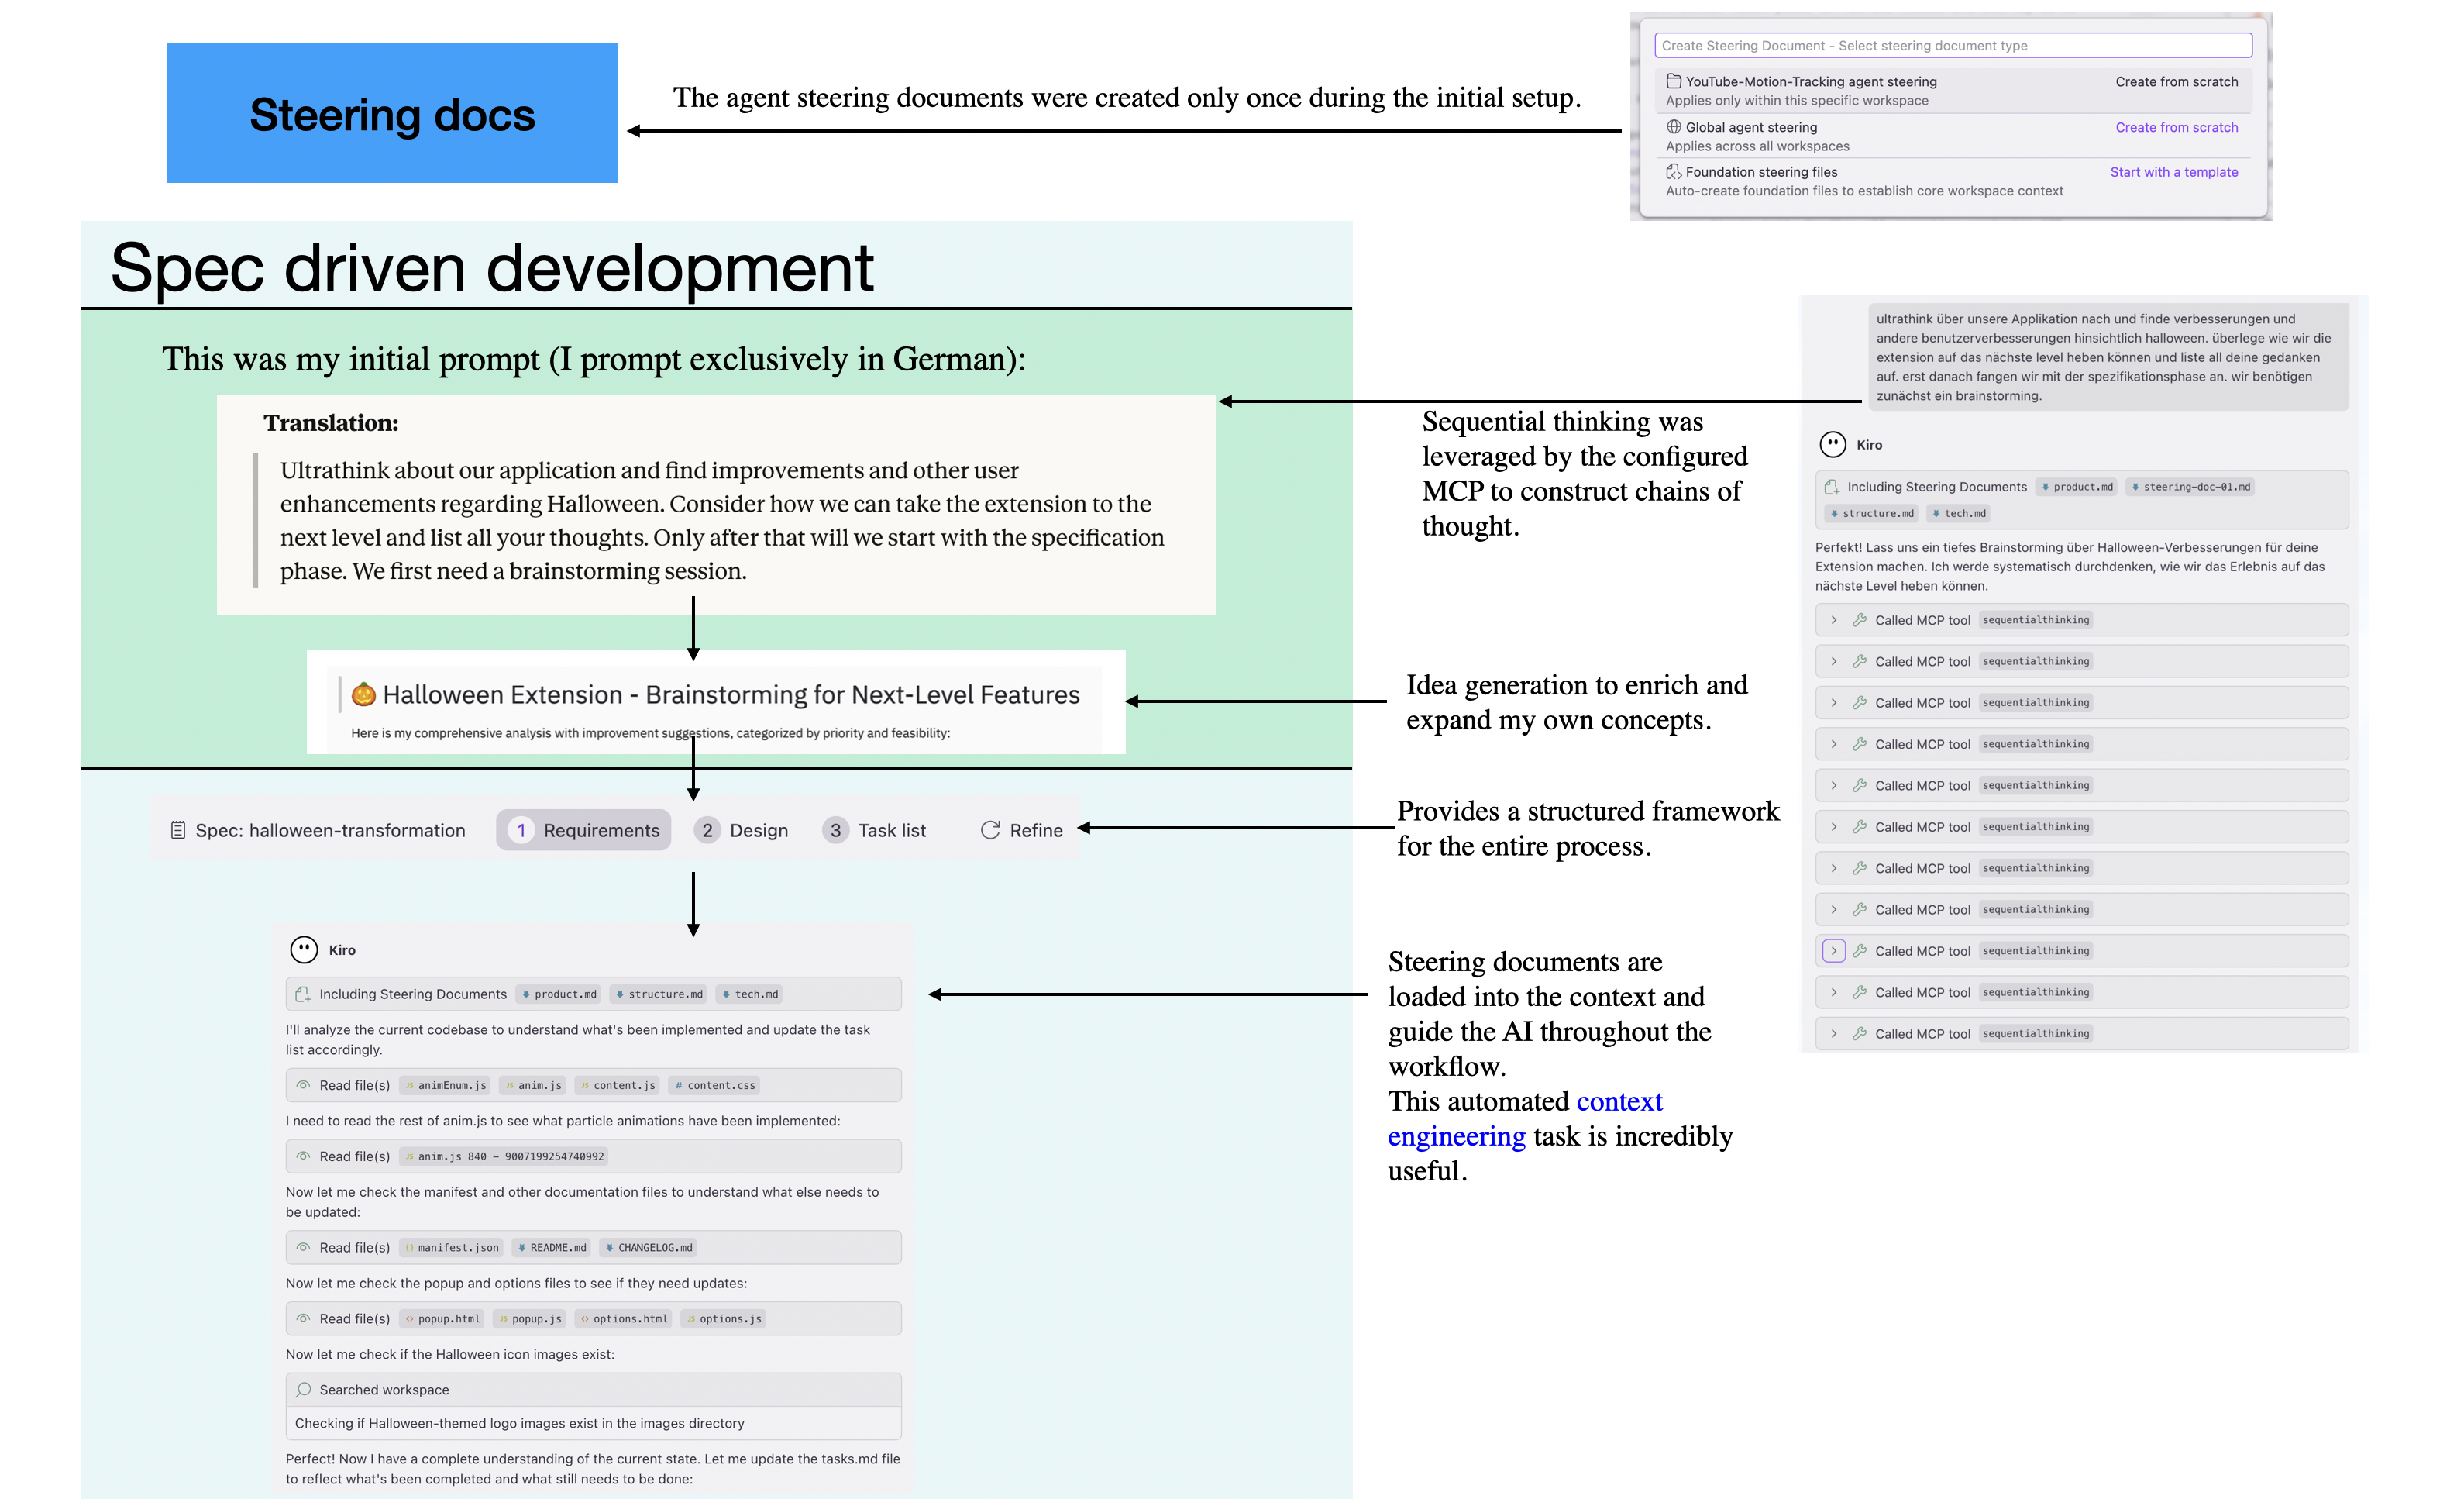Toggle the highlighted purple chevron on MCP tool row

point(1833,951)
